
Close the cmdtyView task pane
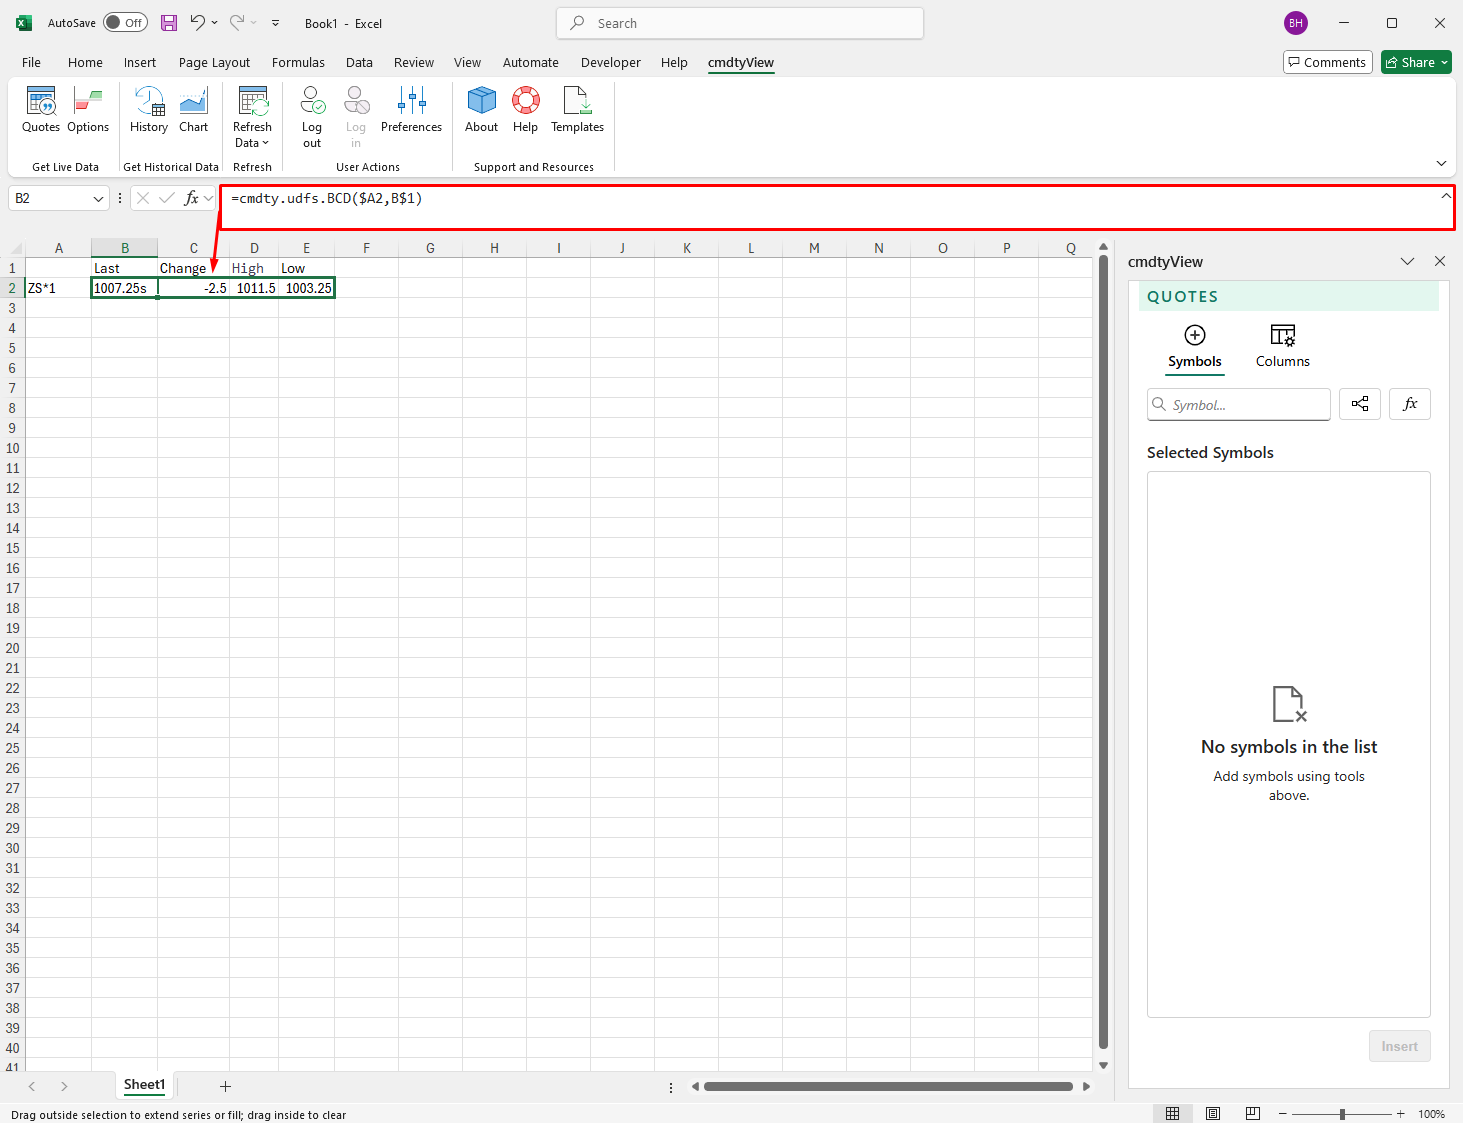[x=1440, y=261]
